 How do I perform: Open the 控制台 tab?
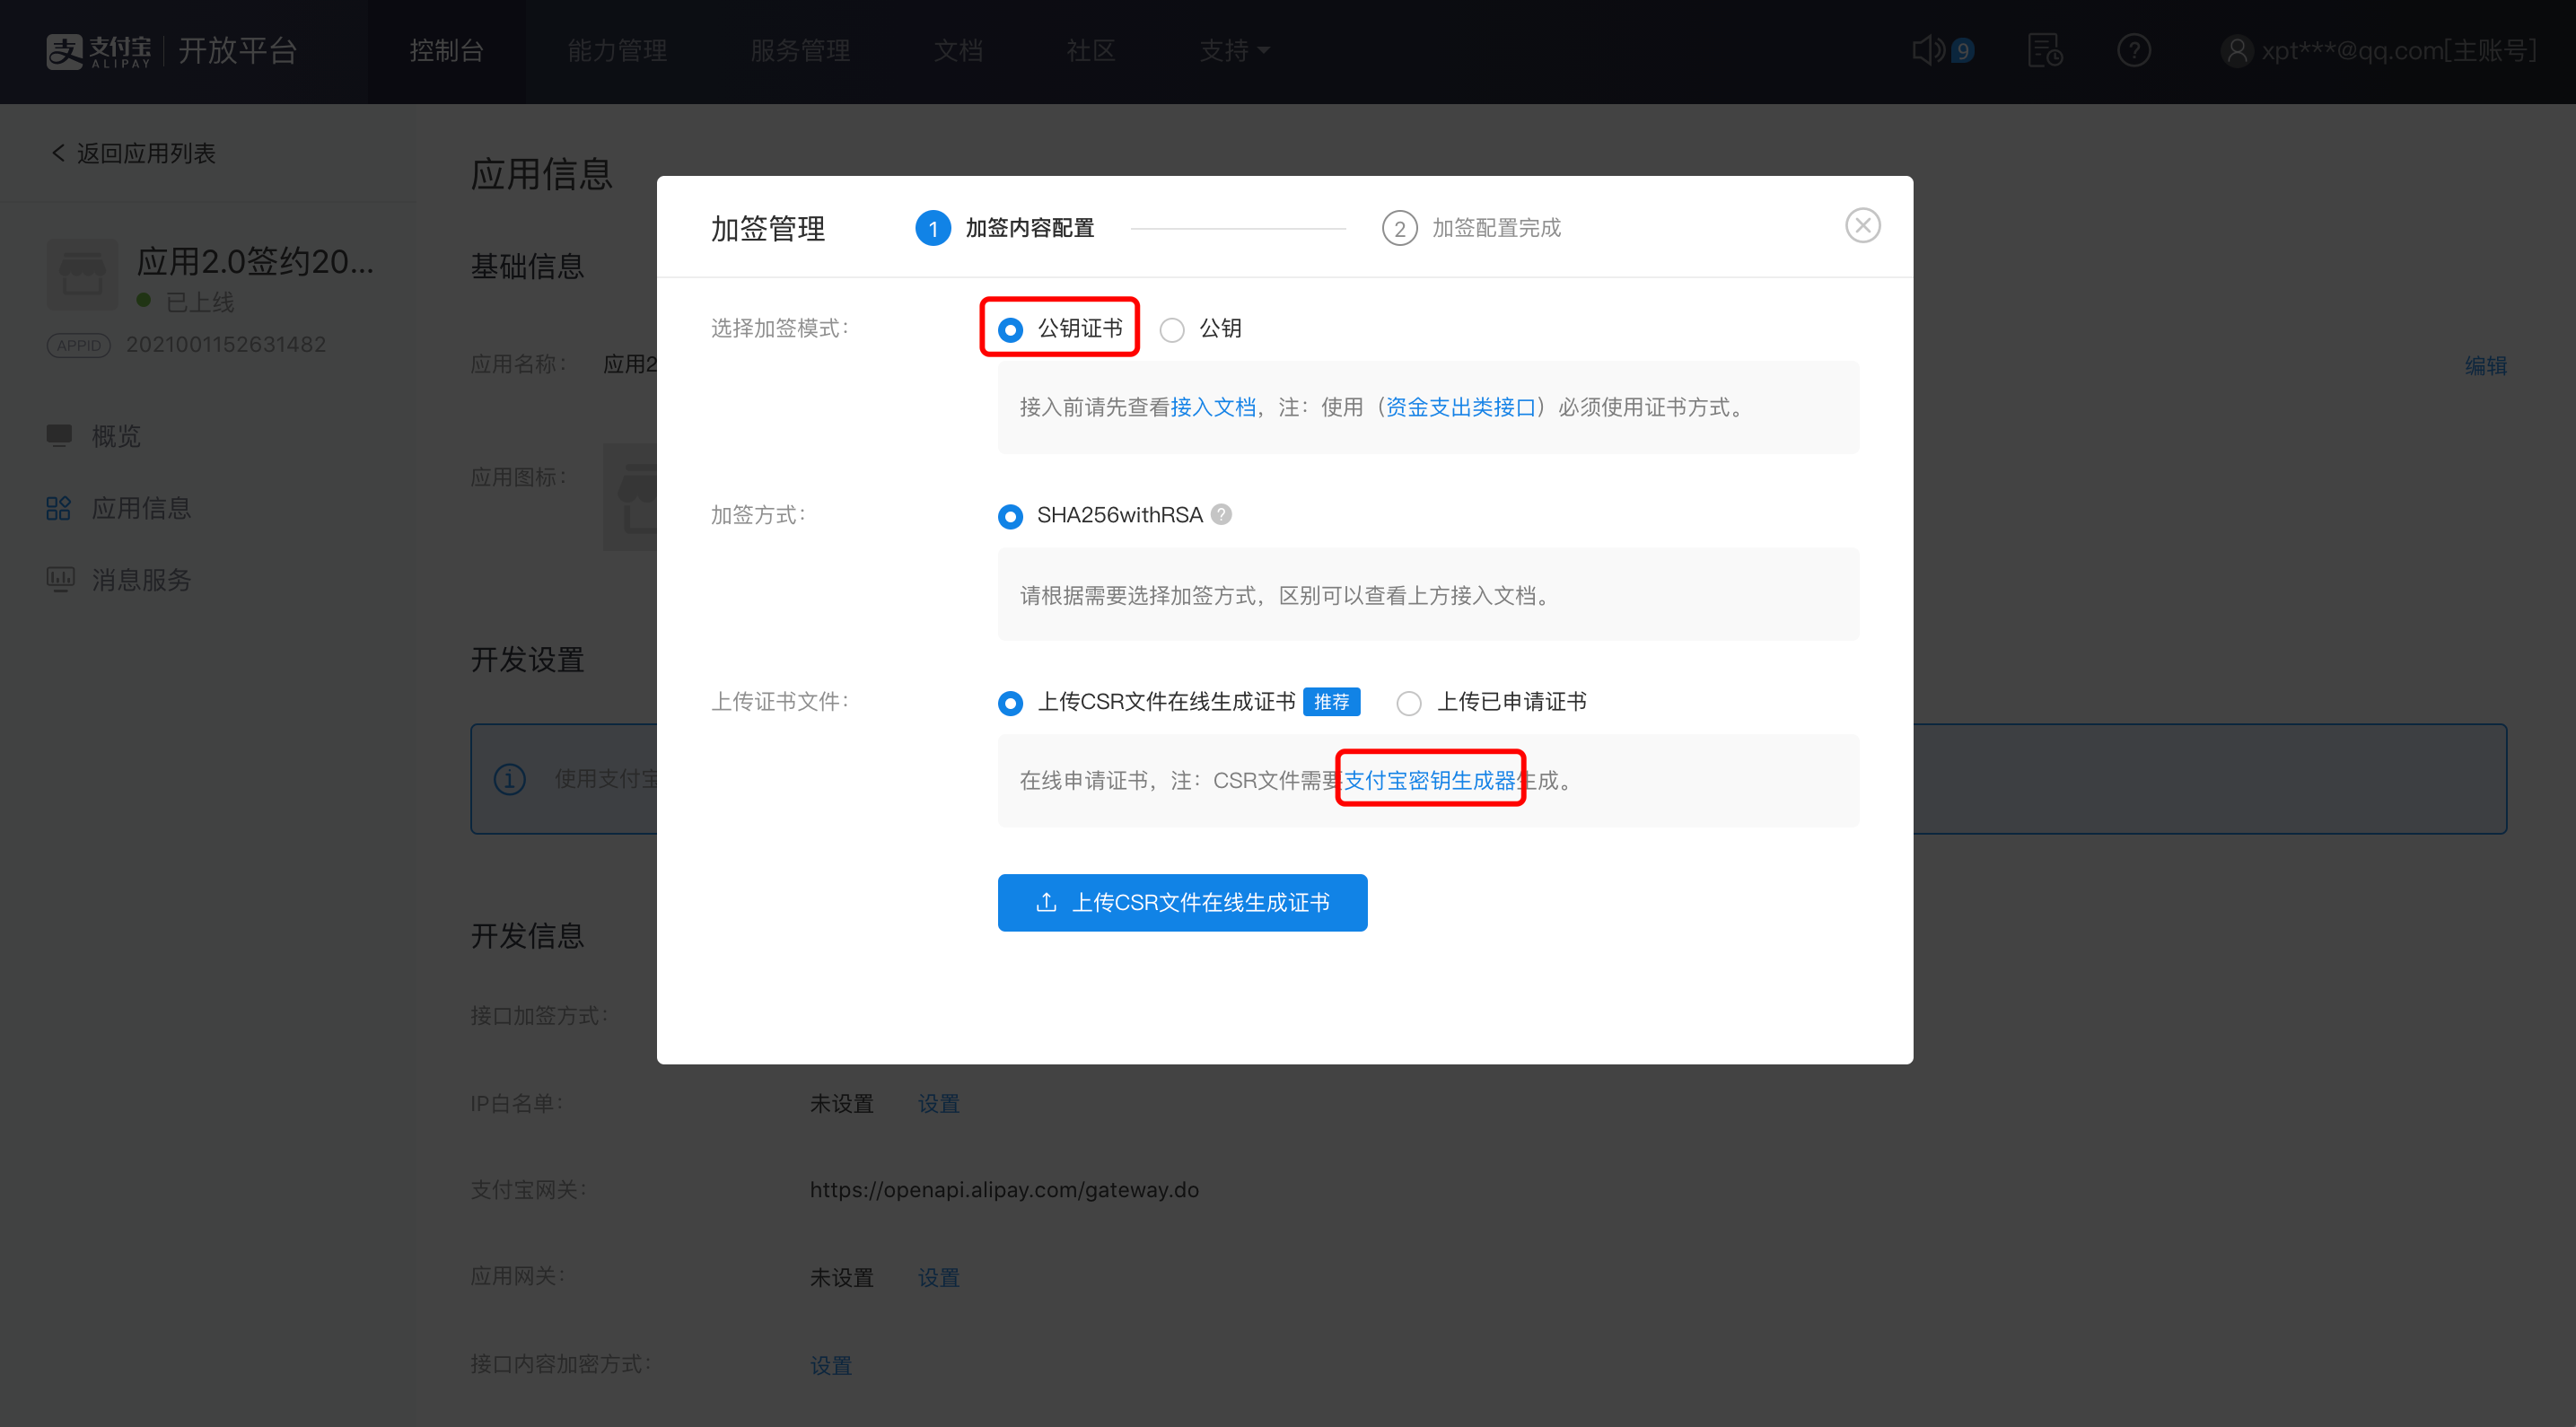(446, 50)
